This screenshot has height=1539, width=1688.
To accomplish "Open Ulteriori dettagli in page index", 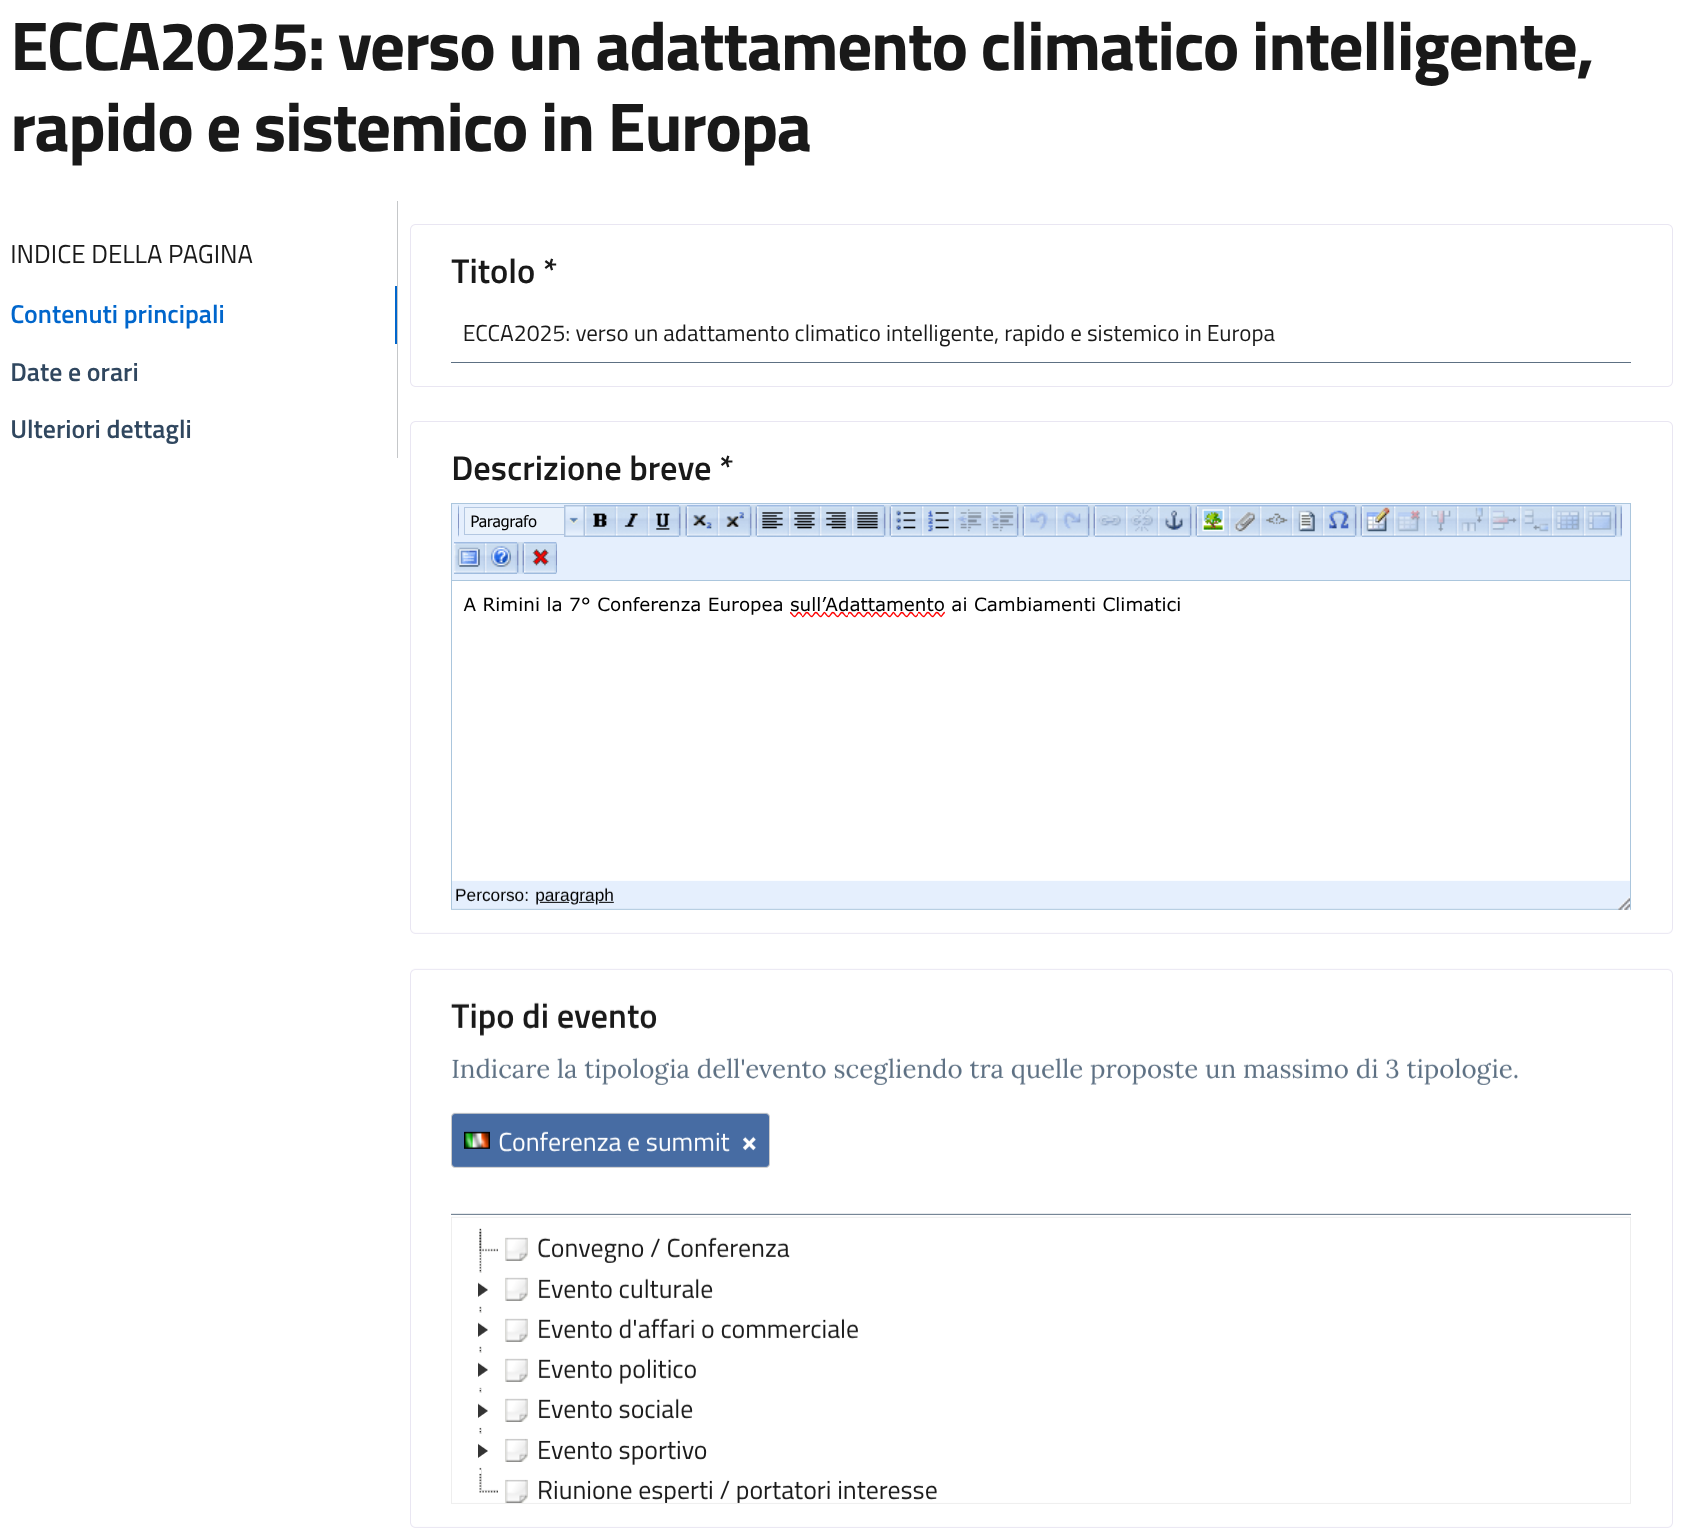I will (x=101, y=430).
